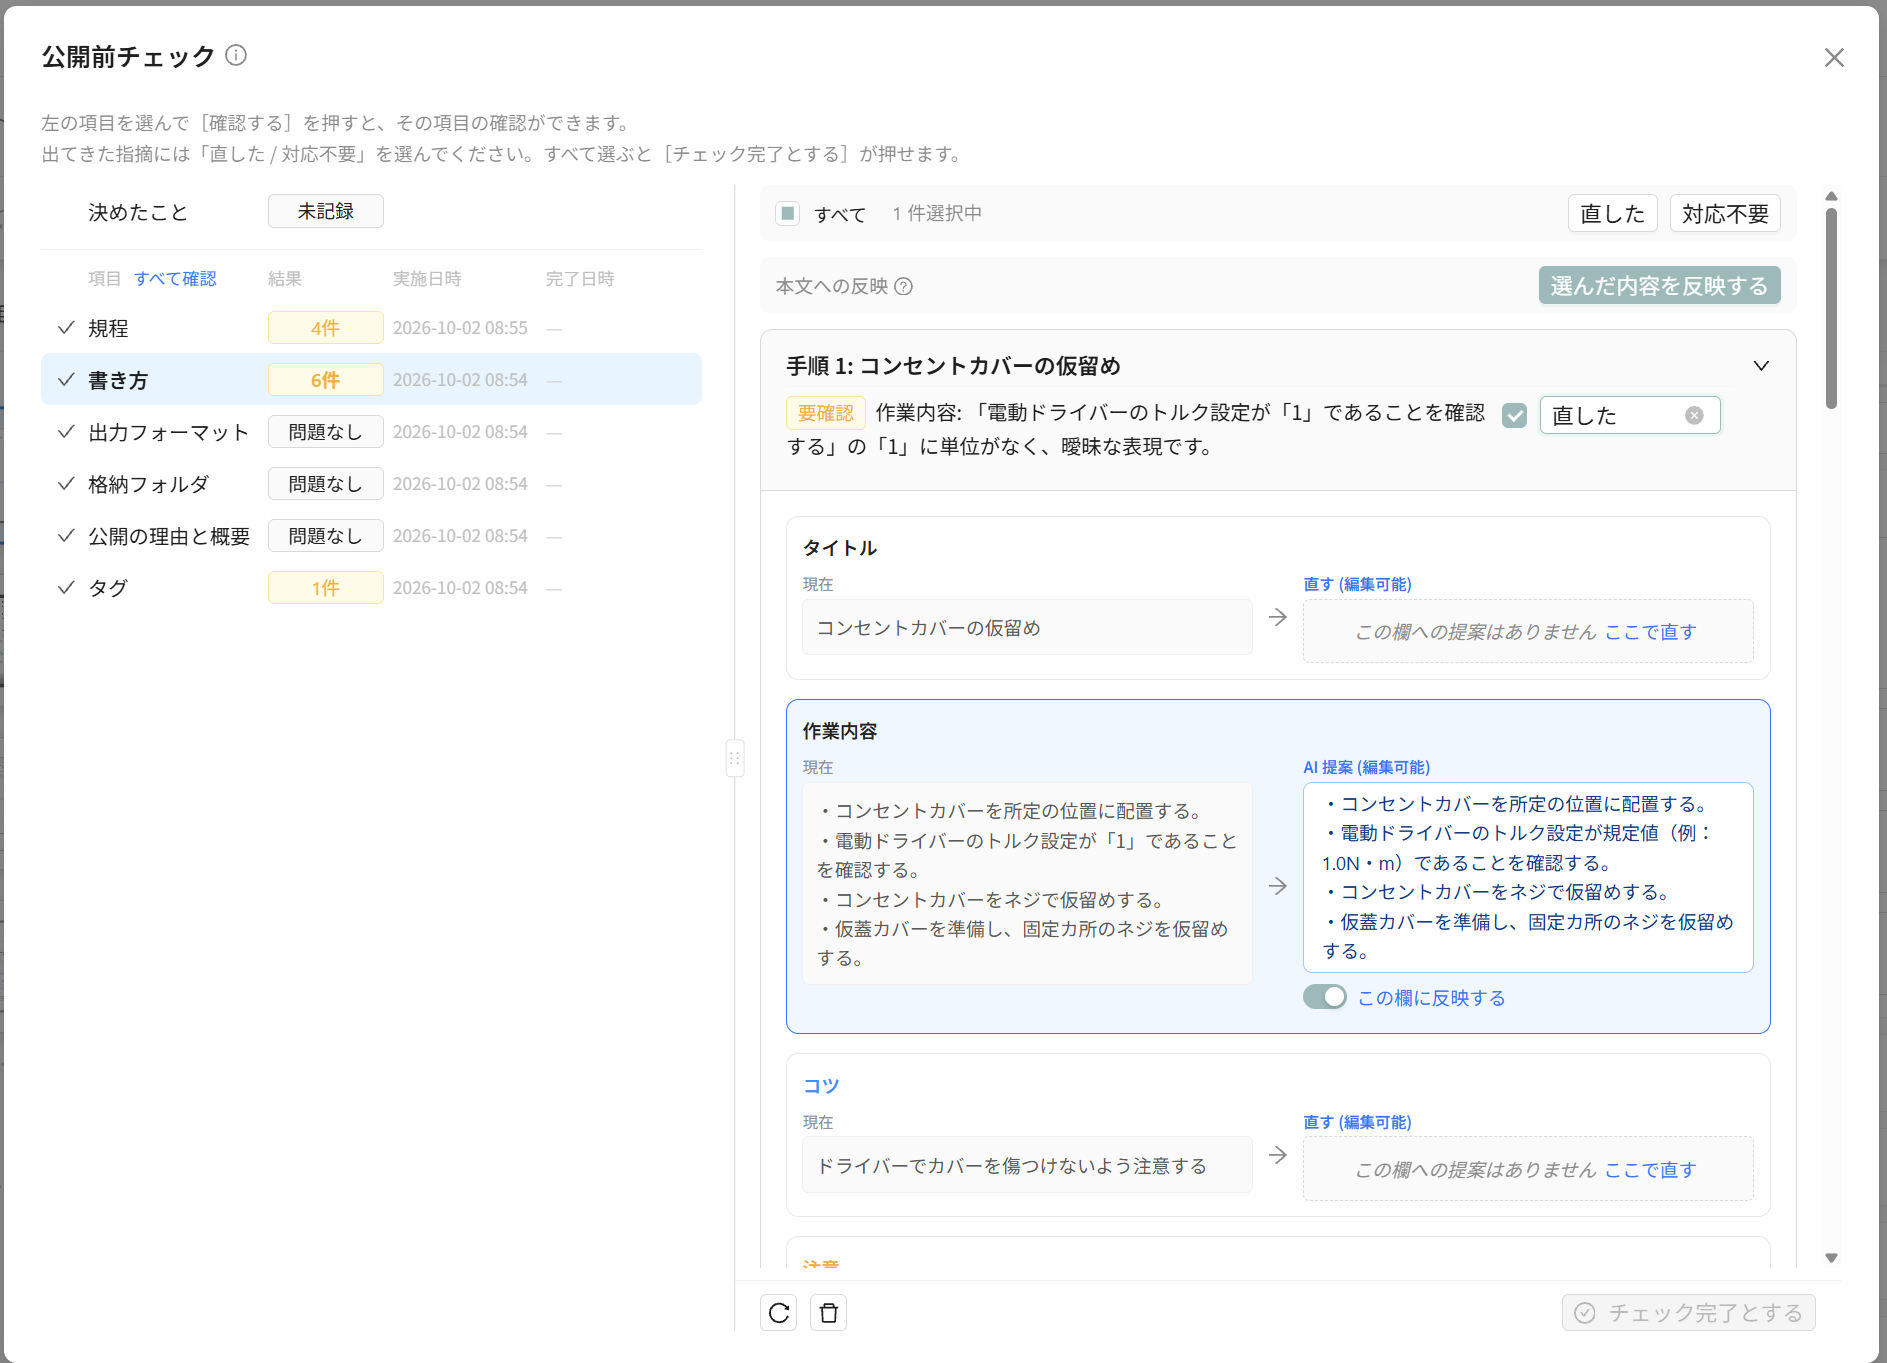Click the panel divider drag handle
Image resolution: width=1887 pixels, height=1363 pixels.
click(x=734, y=758)
